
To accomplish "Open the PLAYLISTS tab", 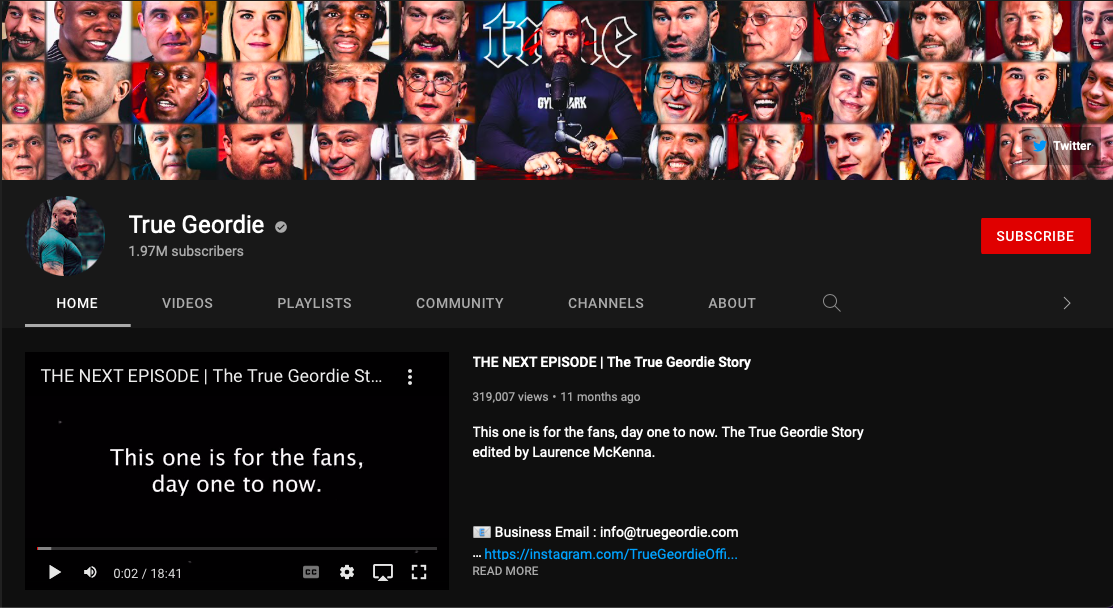I will pos(314,304).
